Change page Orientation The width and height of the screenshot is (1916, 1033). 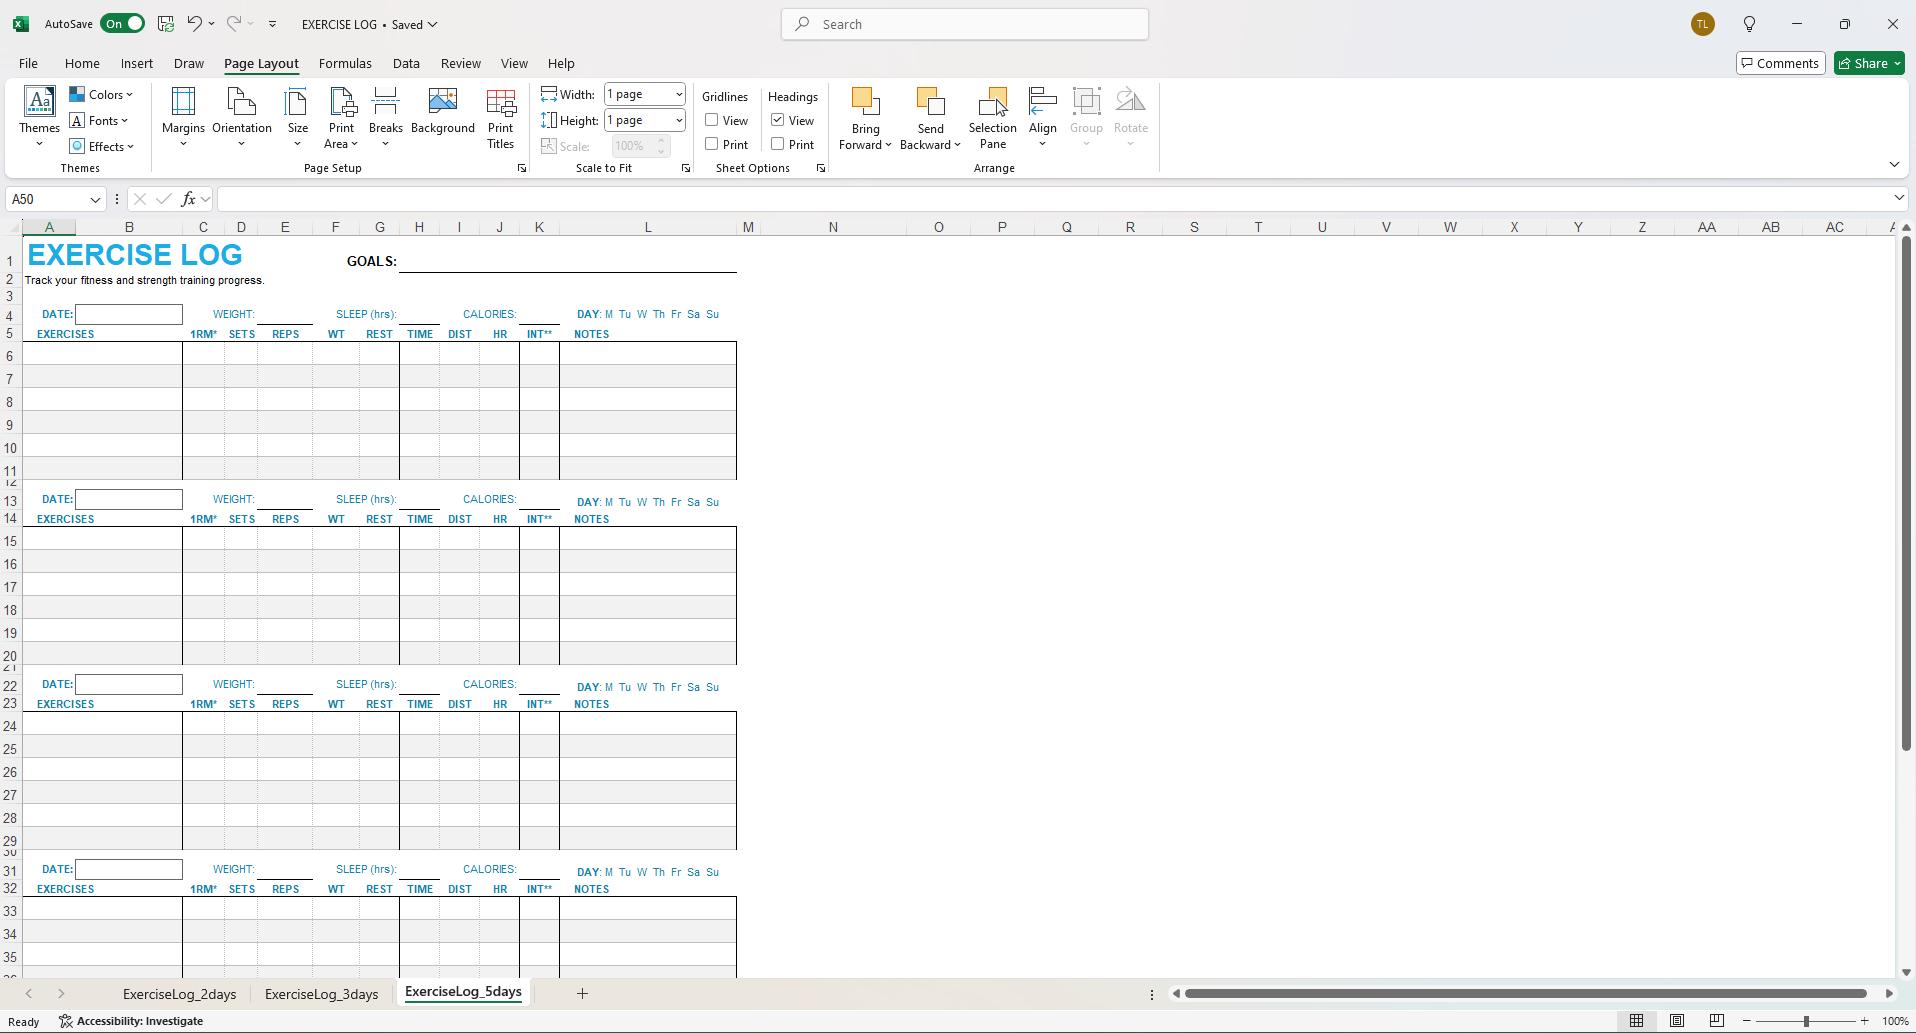click(x=241, y=118)
